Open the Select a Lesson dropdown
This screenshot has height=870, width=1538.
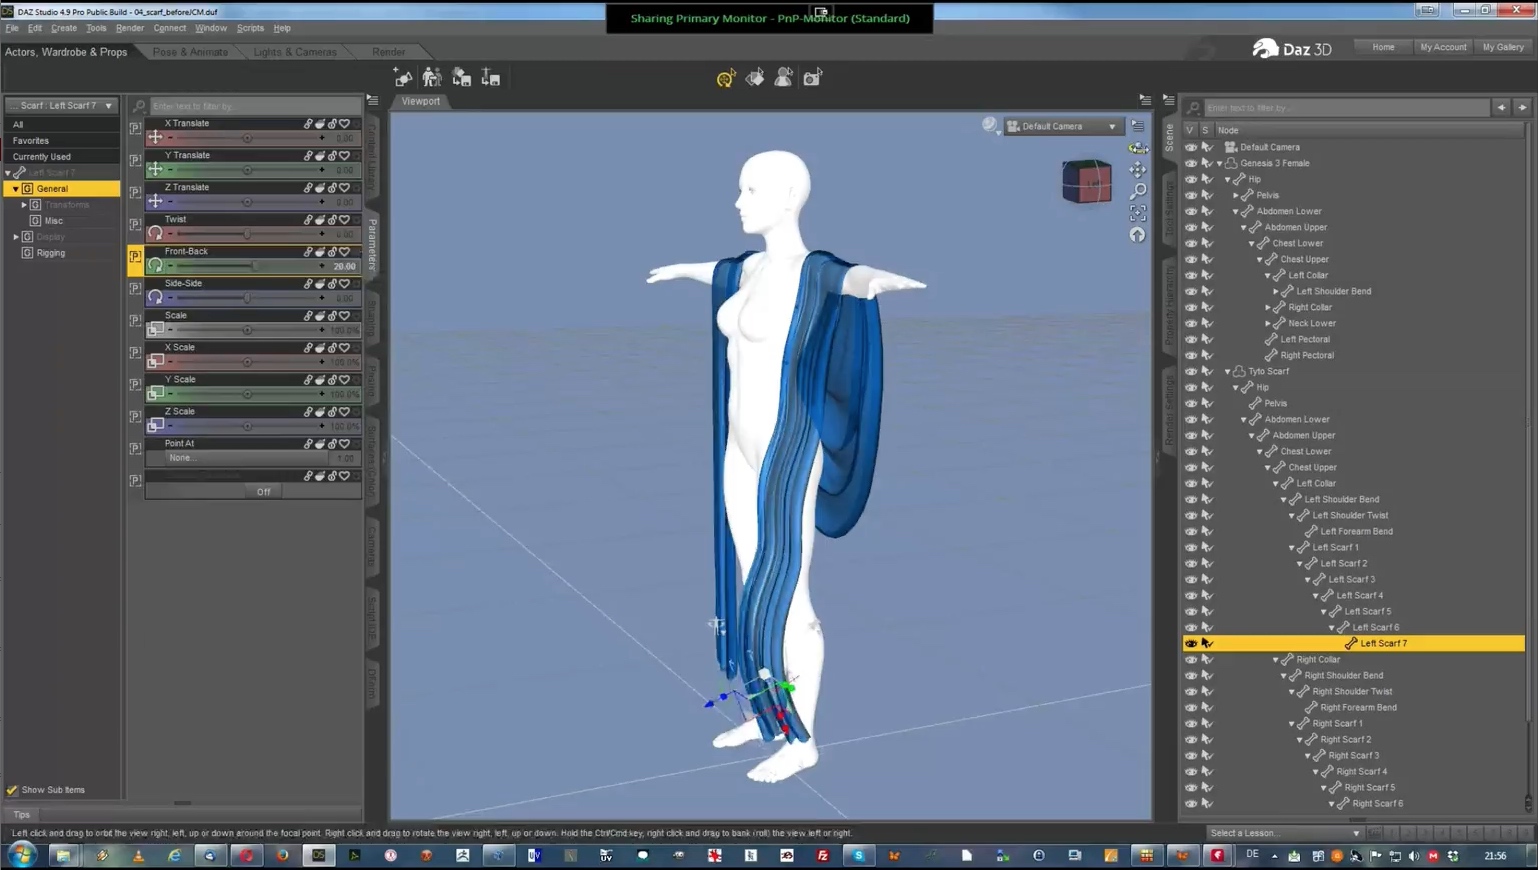click(1285, 833)
